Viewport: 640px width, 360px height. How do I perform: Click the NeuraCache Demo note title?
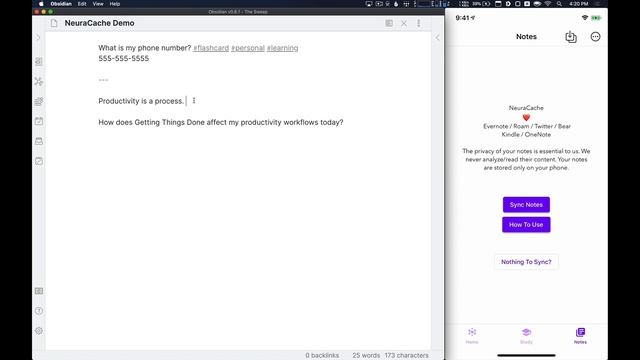click(x=99, y=23)
